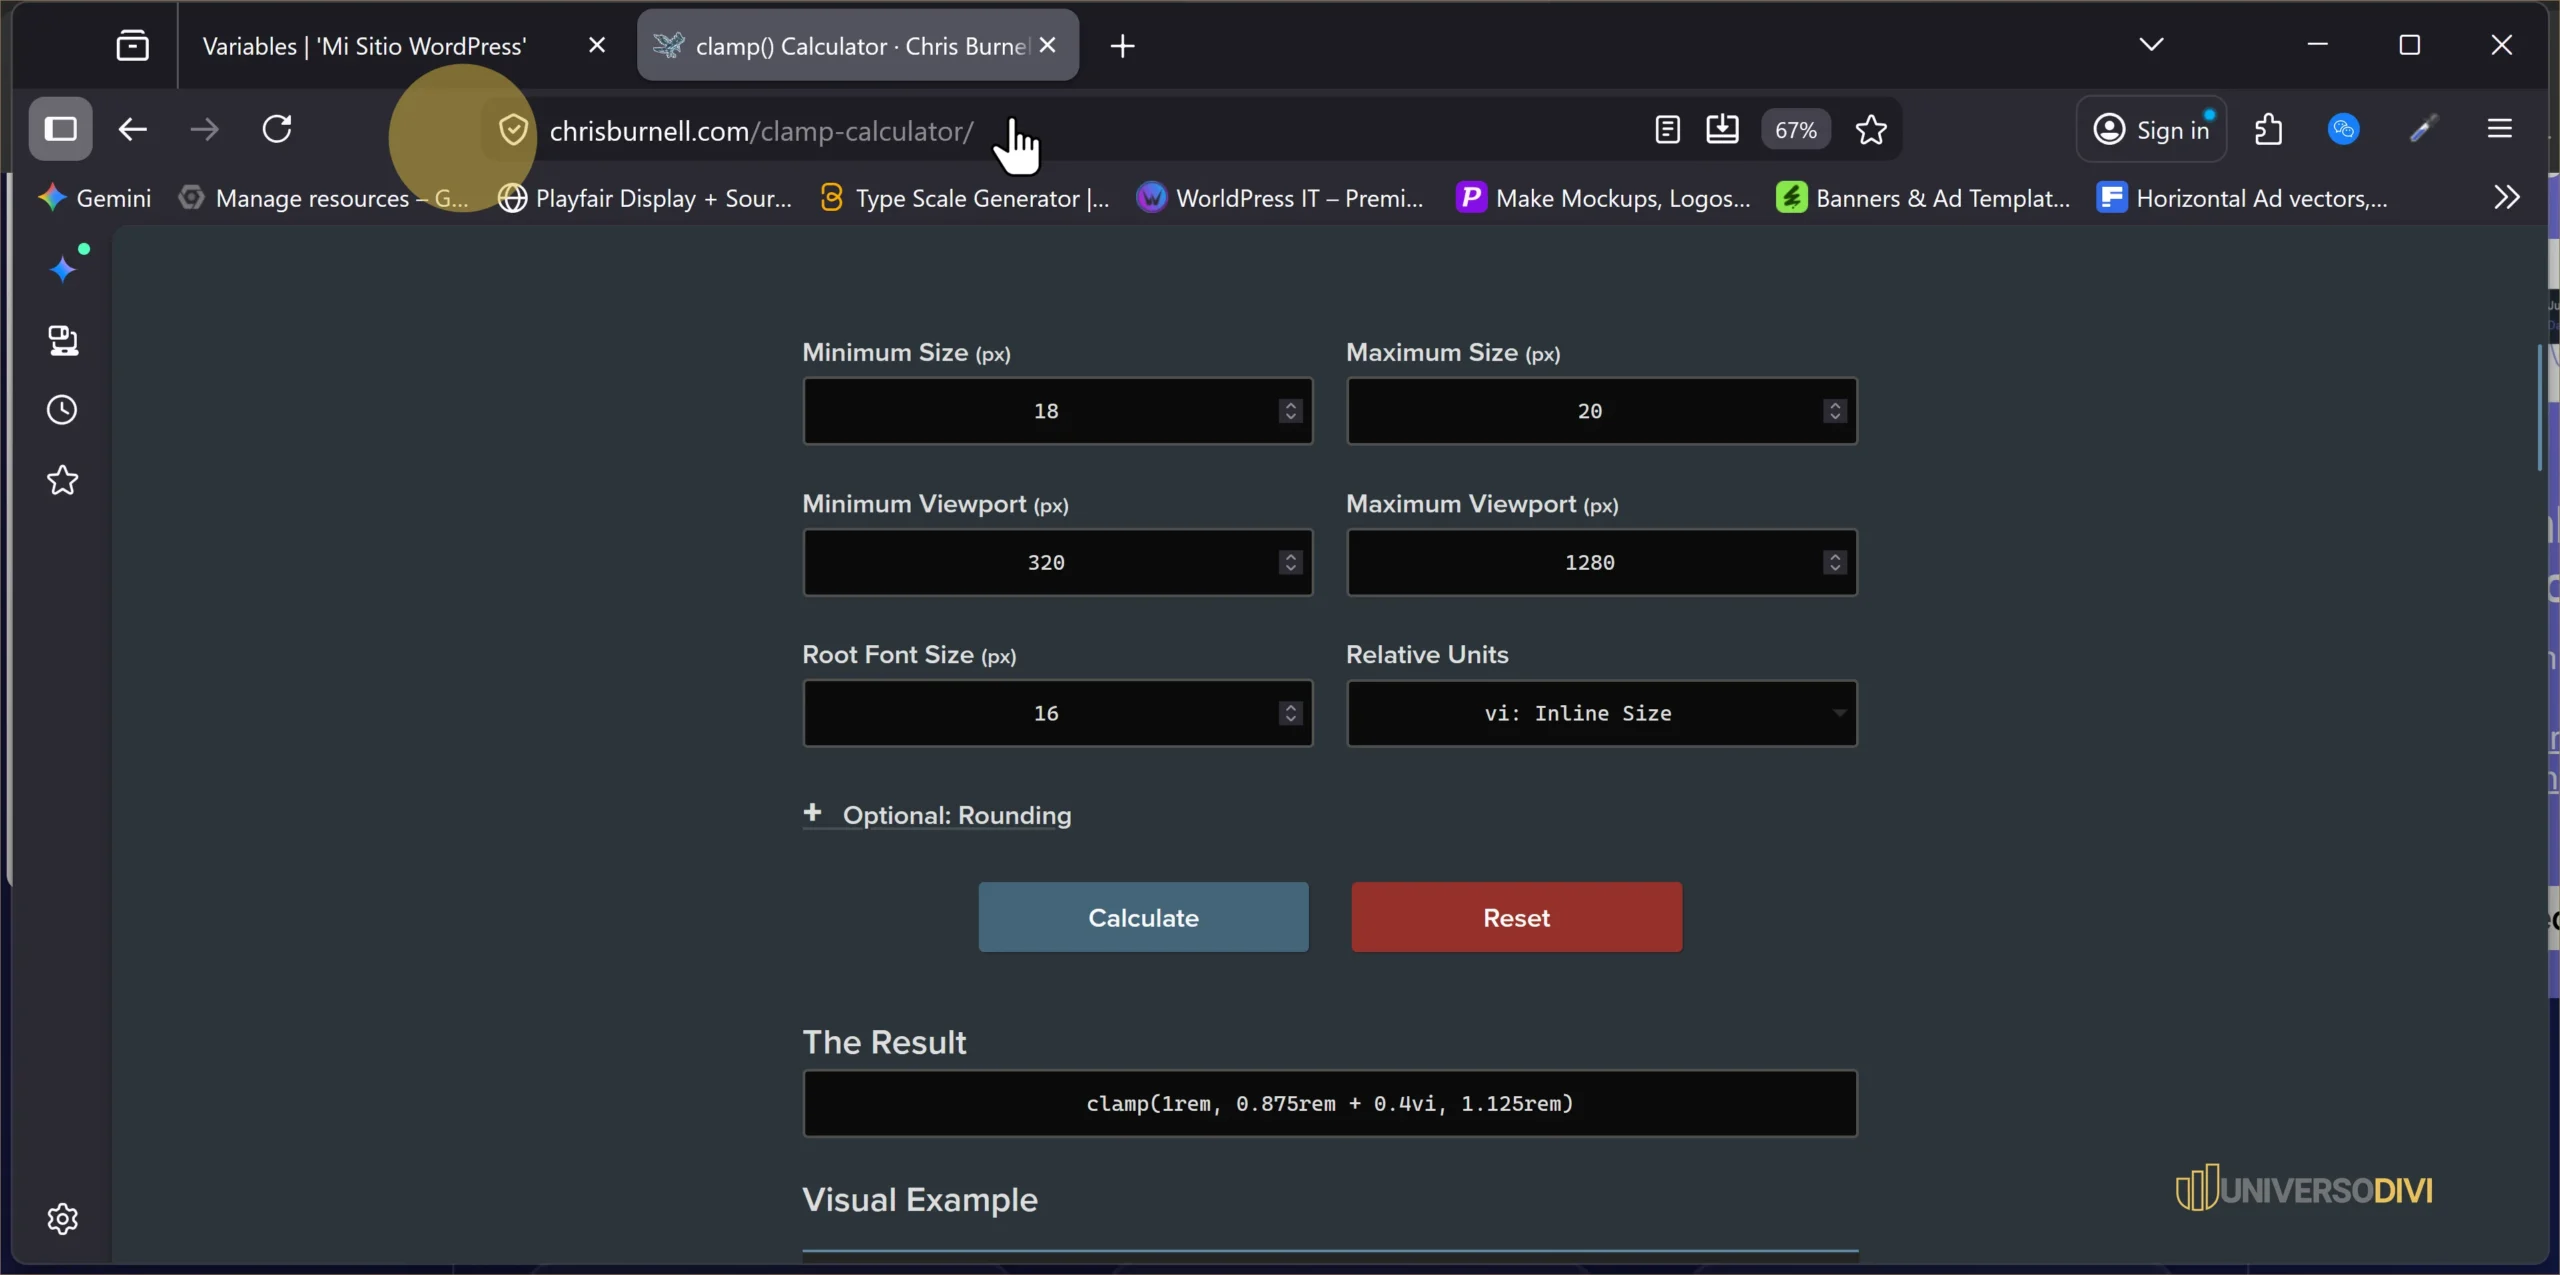Viewport: 2560px width, 1275px height.
Task: Open the Gemini bookmark
Action: (95, 198)
